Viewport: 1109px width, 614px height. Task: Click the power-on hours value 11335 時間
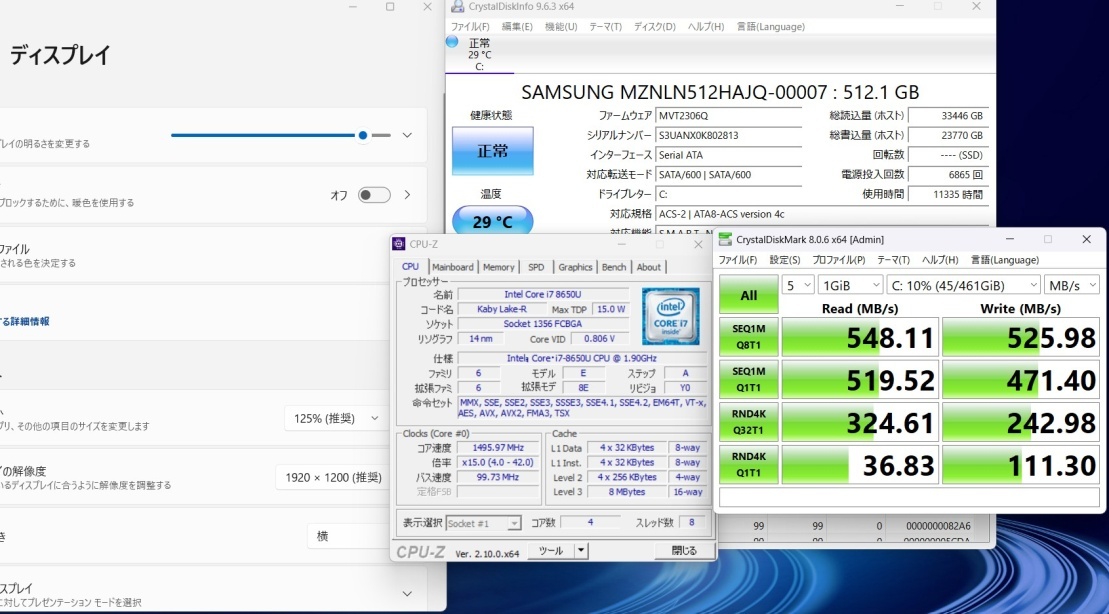tap(948, 195)
